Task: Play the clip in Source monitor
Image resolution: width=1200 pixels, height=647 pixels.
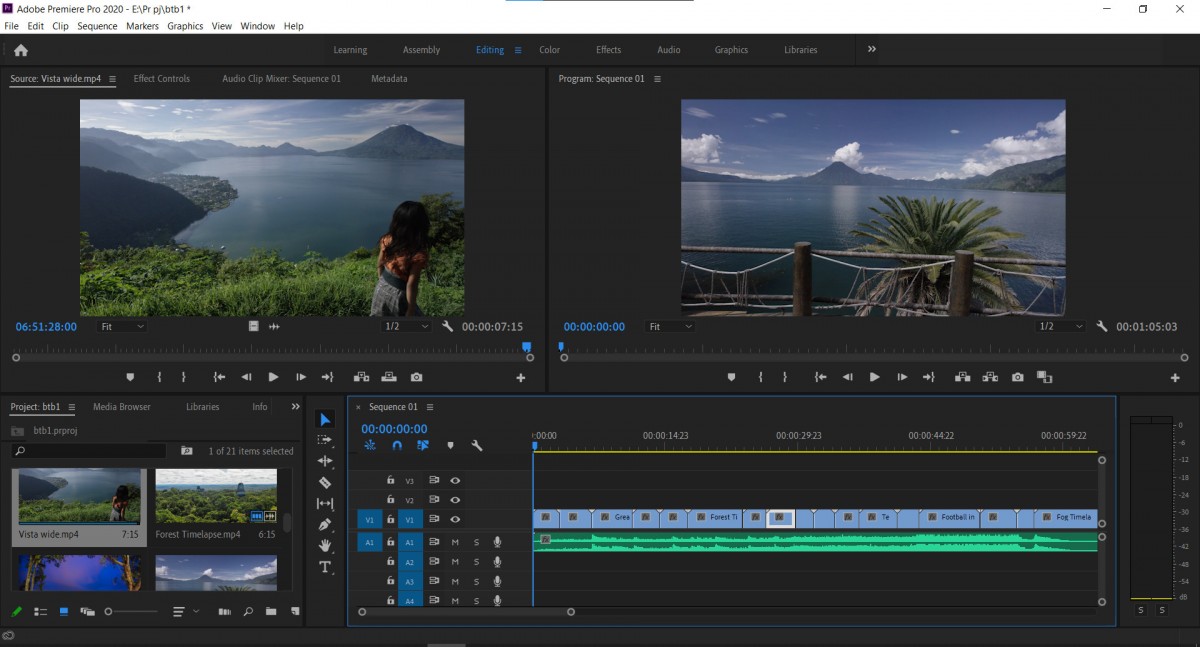Action: click(273, 377)
